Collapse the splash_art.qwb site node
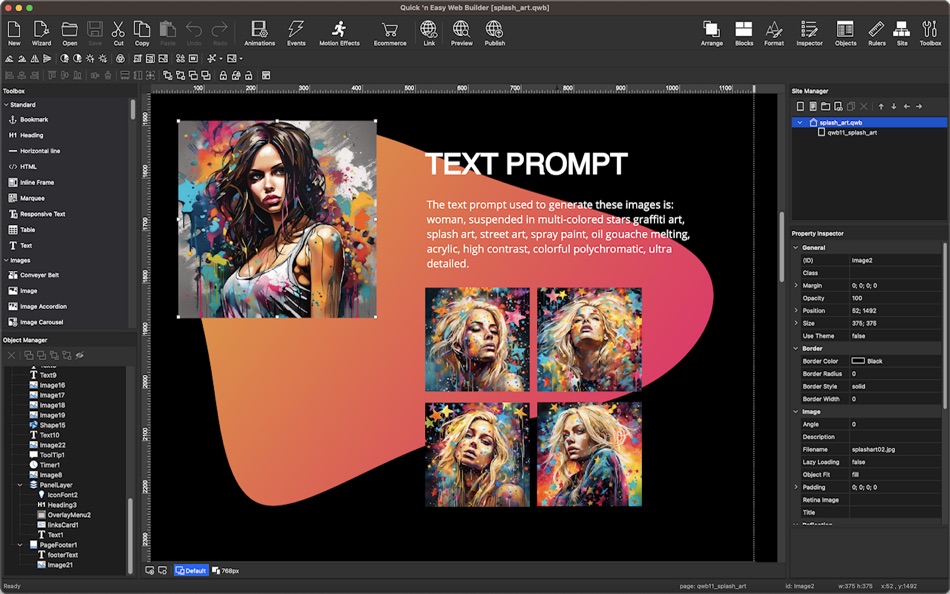The height and width of the screenshot is (594, 950). 800,122
